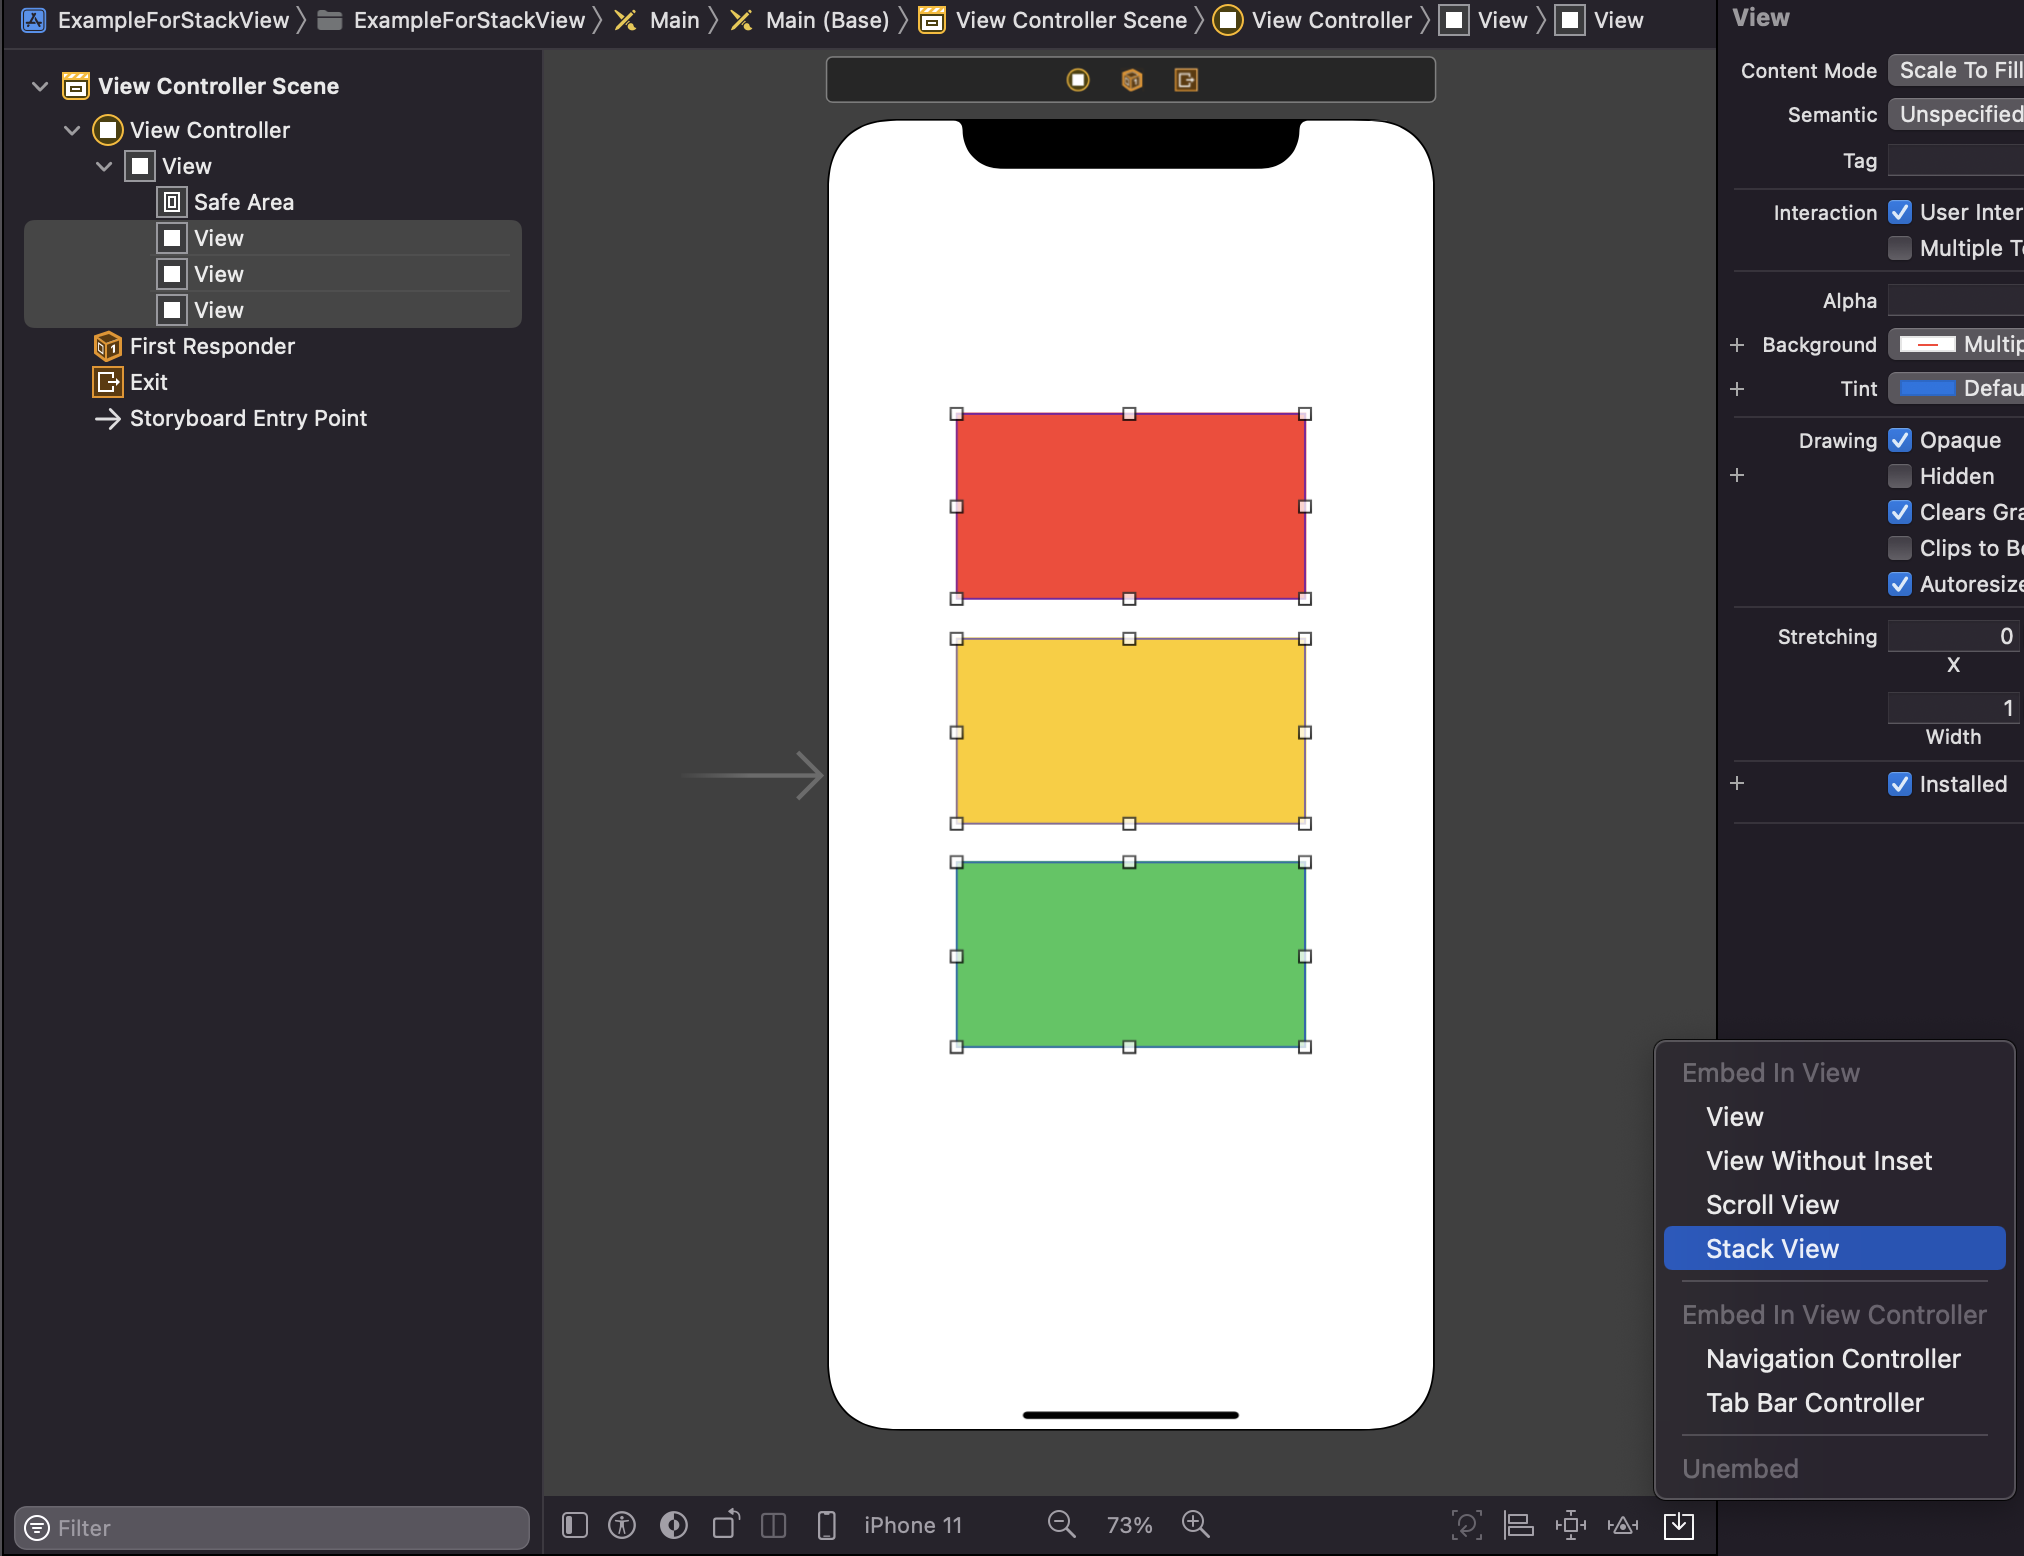Toggle the appearance light/dark icon
Viewport: 2024px width, 1556px height.
click(674, 1525)
